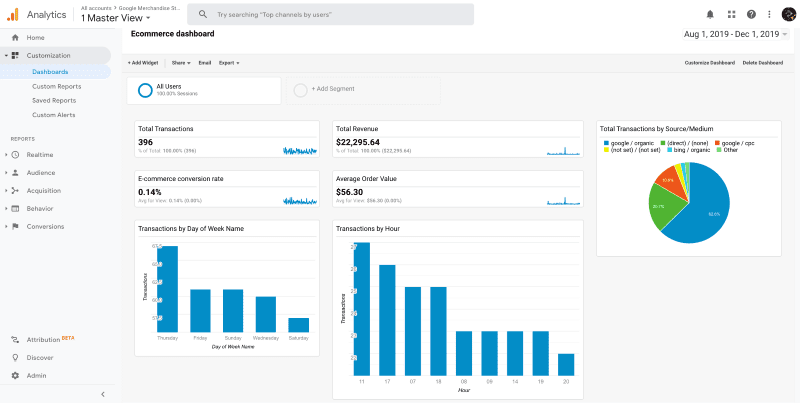Click Delete Dashboard
Viewport: 800px width, 403px height.
click(763, 63)
